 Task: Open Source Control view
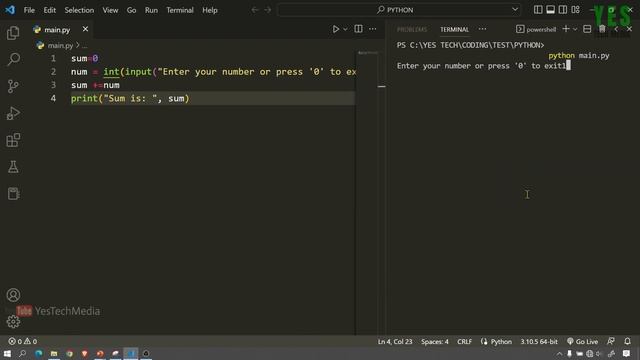pyautogui.click(x=13, y=86)
